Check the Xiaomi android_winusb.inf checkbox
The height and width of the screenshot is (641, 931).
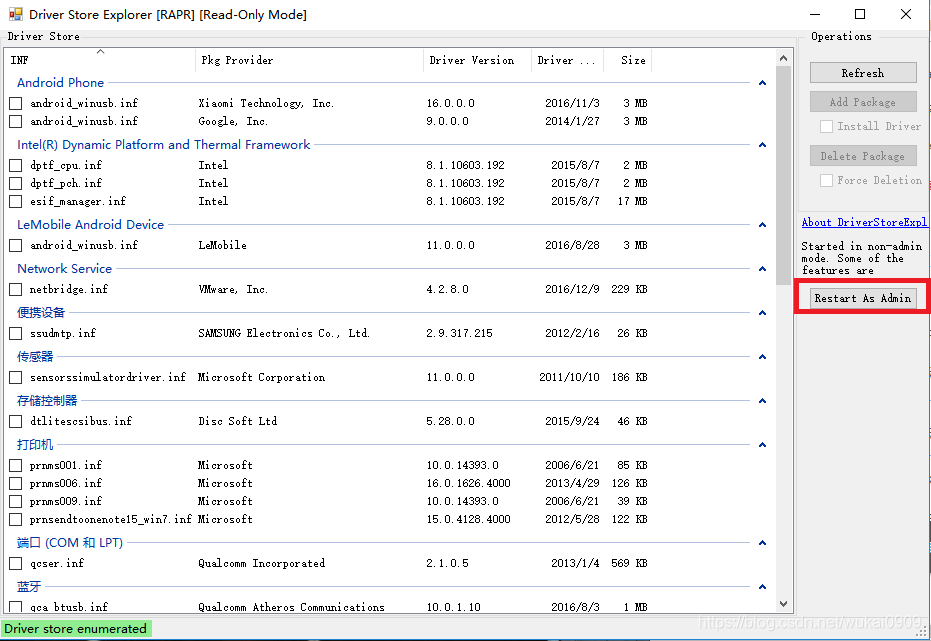(16, 103)
